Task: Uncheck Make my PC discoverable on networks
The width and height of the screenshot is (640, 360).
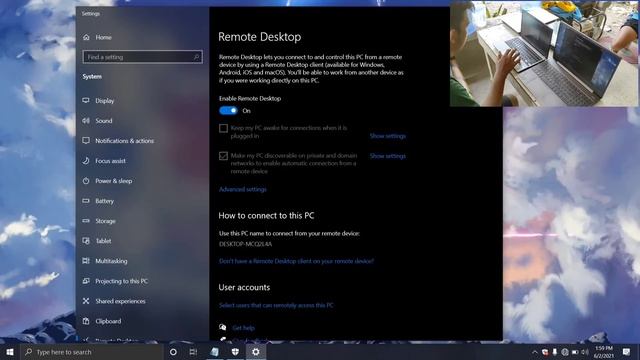Action: pos(223,156)
